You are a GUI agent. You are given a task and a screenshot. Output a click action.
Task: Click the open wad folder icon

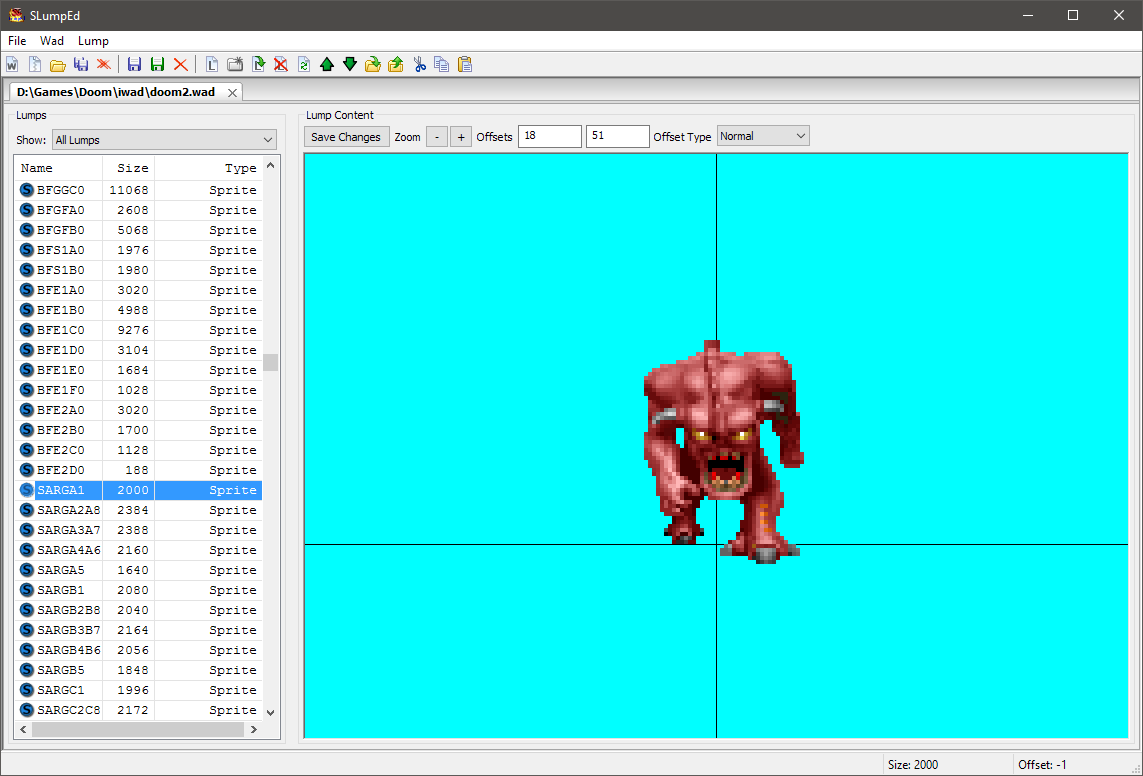pyautogui.click(x=58, y=65)
